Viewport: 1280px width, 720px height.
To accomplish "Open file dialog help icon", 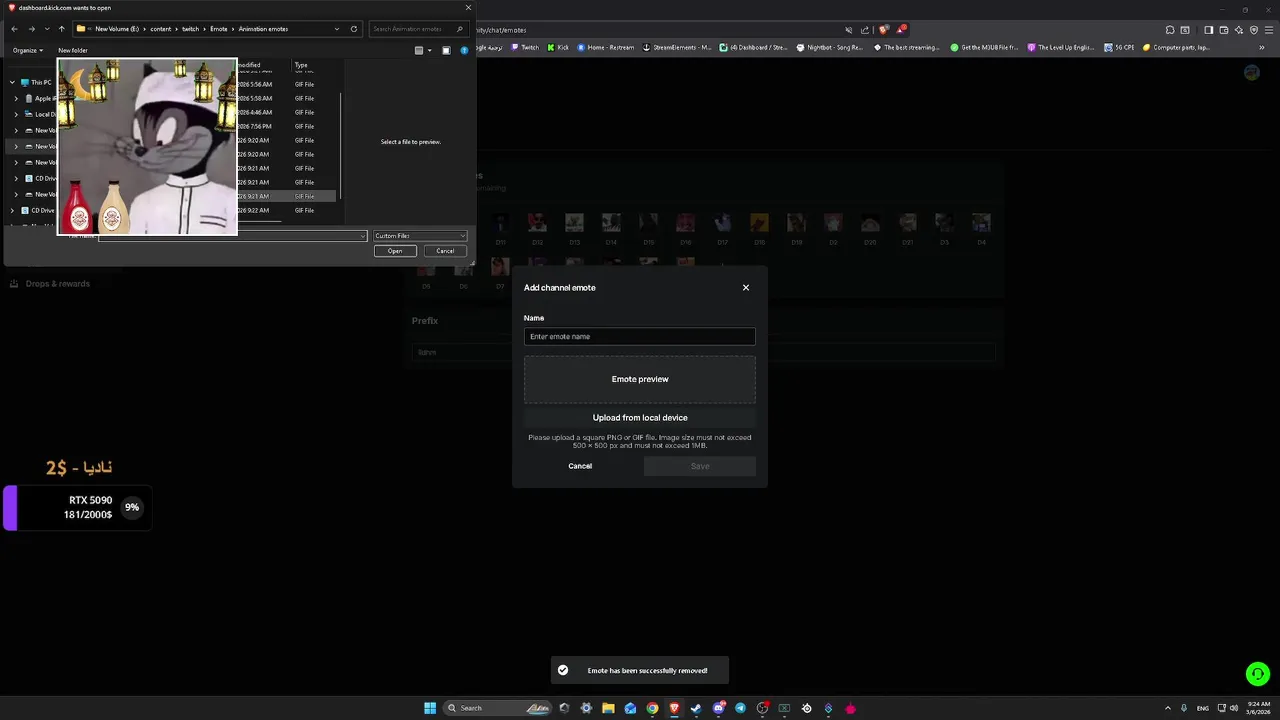I will pyautogui.click(x=464, y=50).
